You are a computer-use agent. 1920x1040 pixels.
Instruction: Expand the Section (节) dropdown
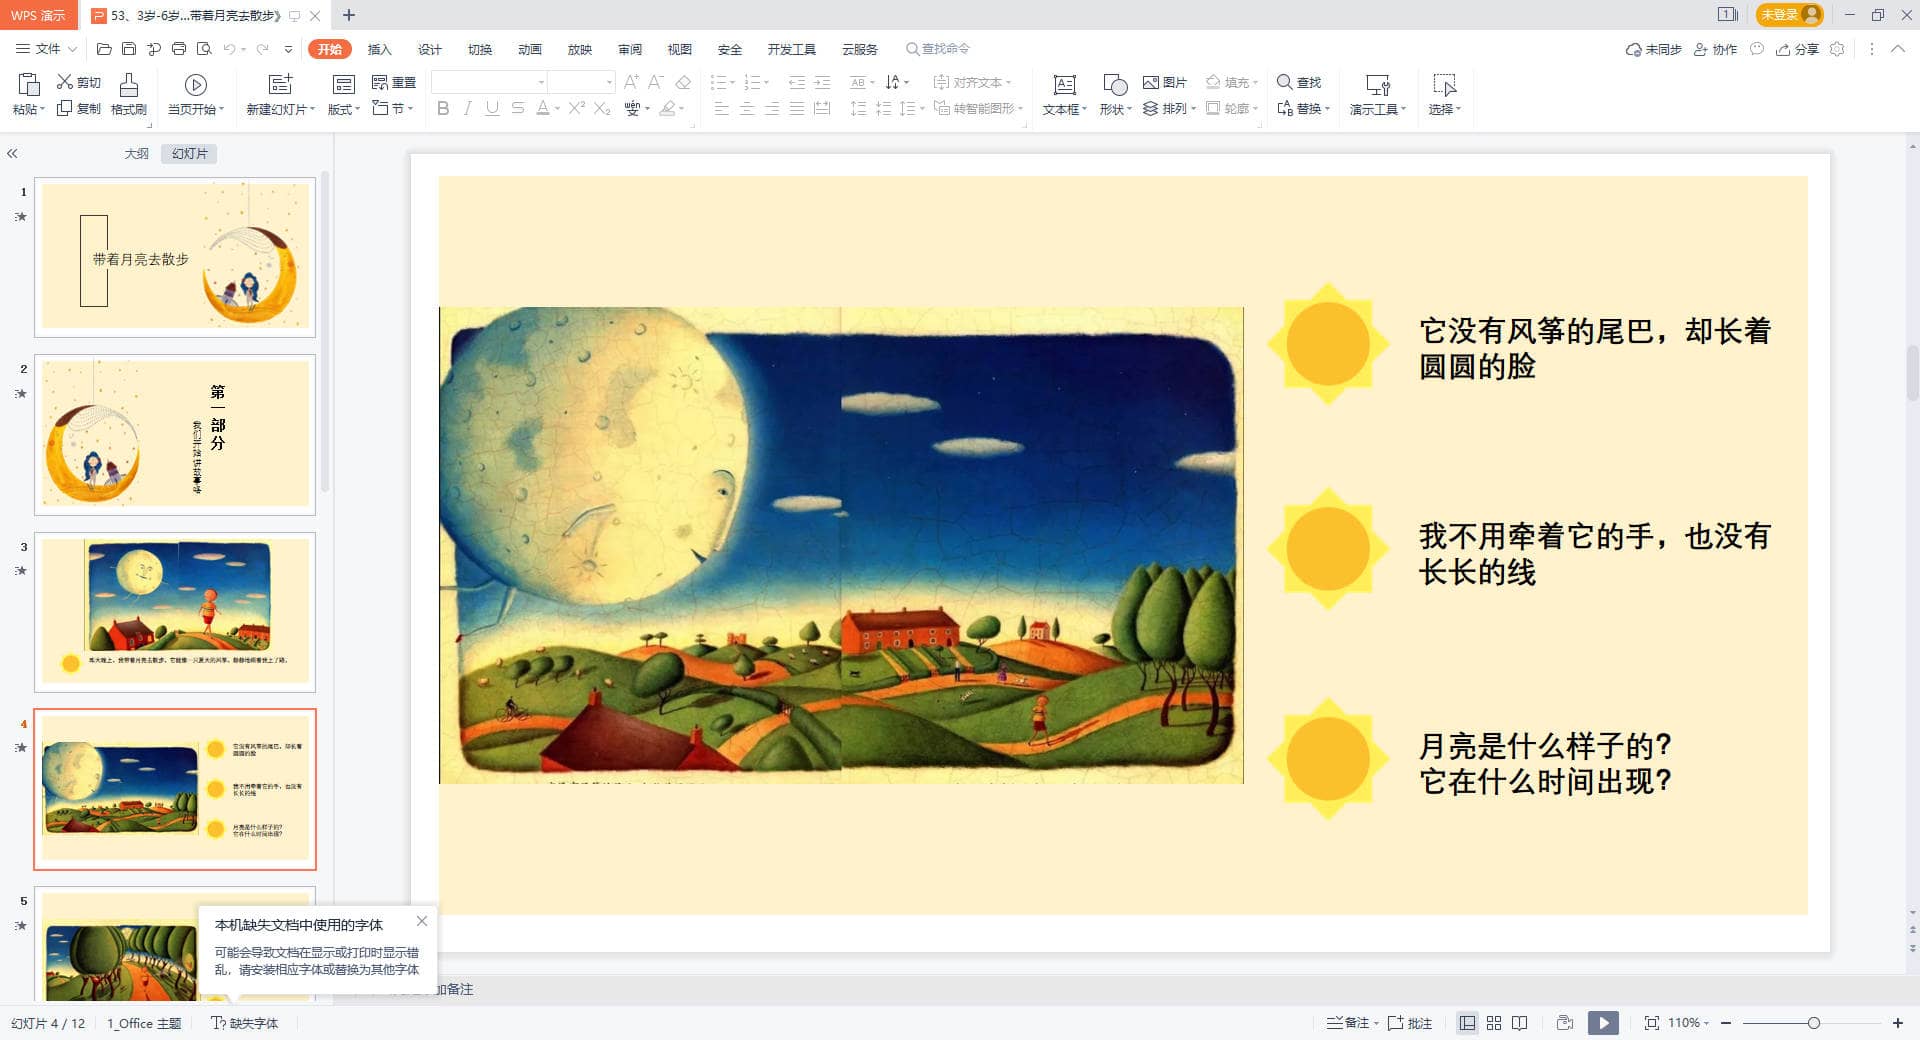coord(410,108)
